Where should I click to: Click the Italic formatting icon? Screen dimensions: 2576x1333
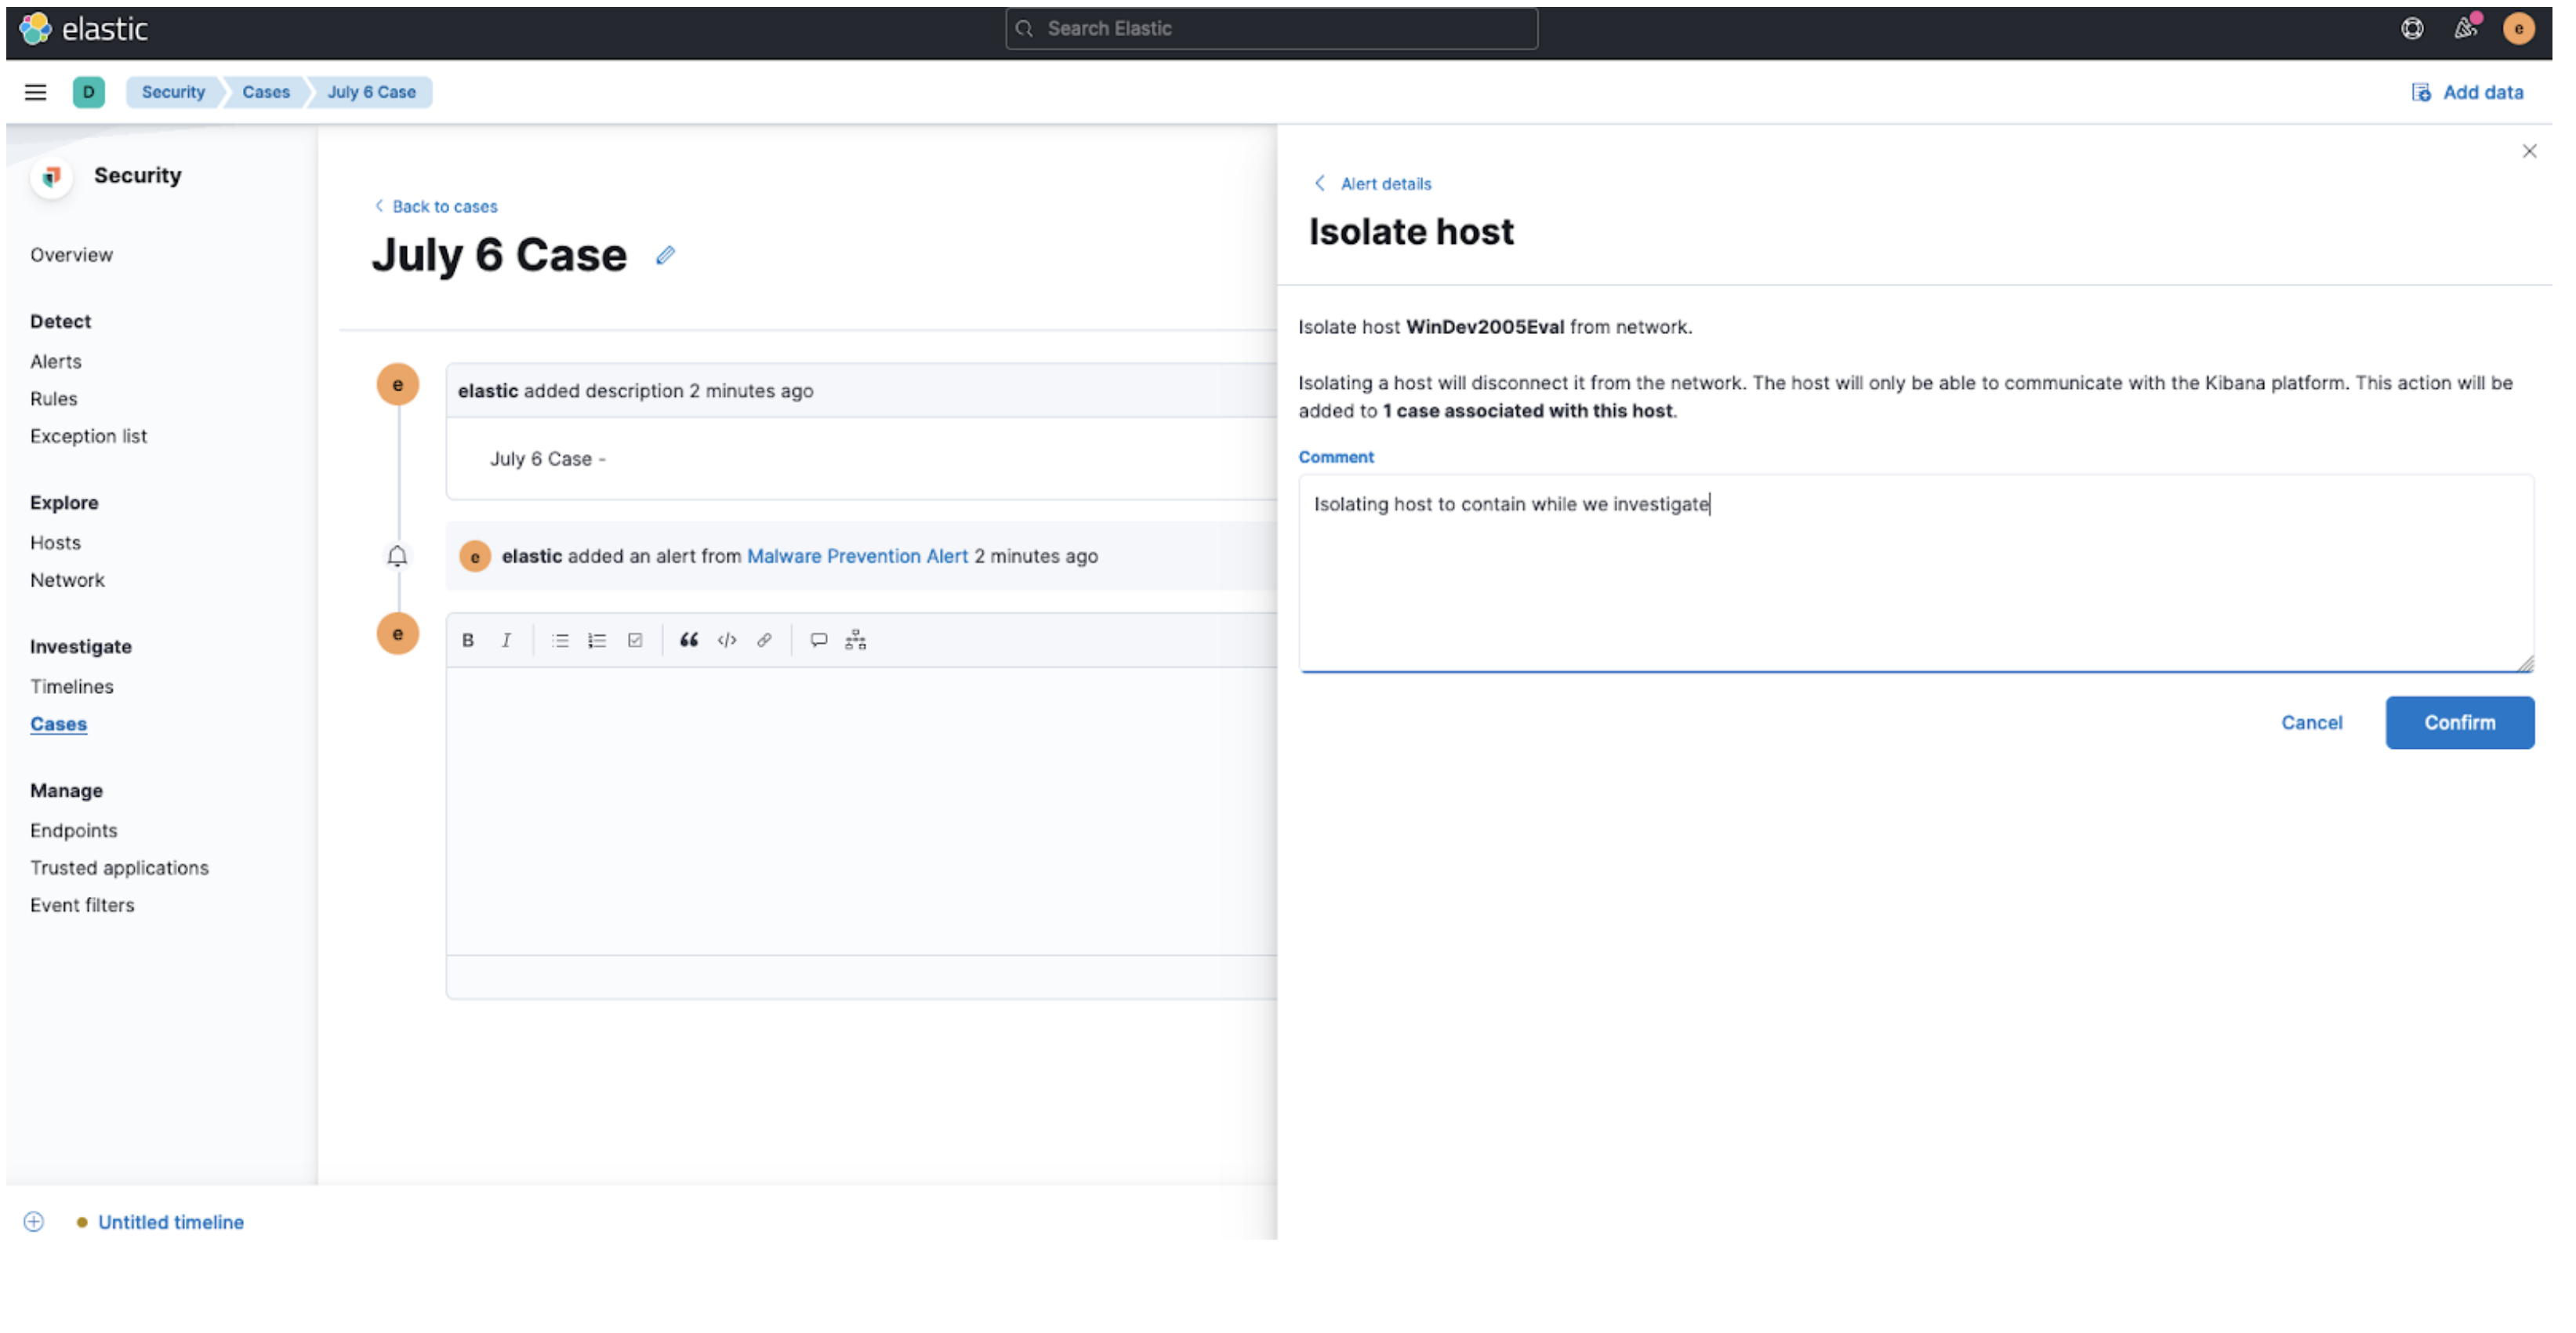506,640
